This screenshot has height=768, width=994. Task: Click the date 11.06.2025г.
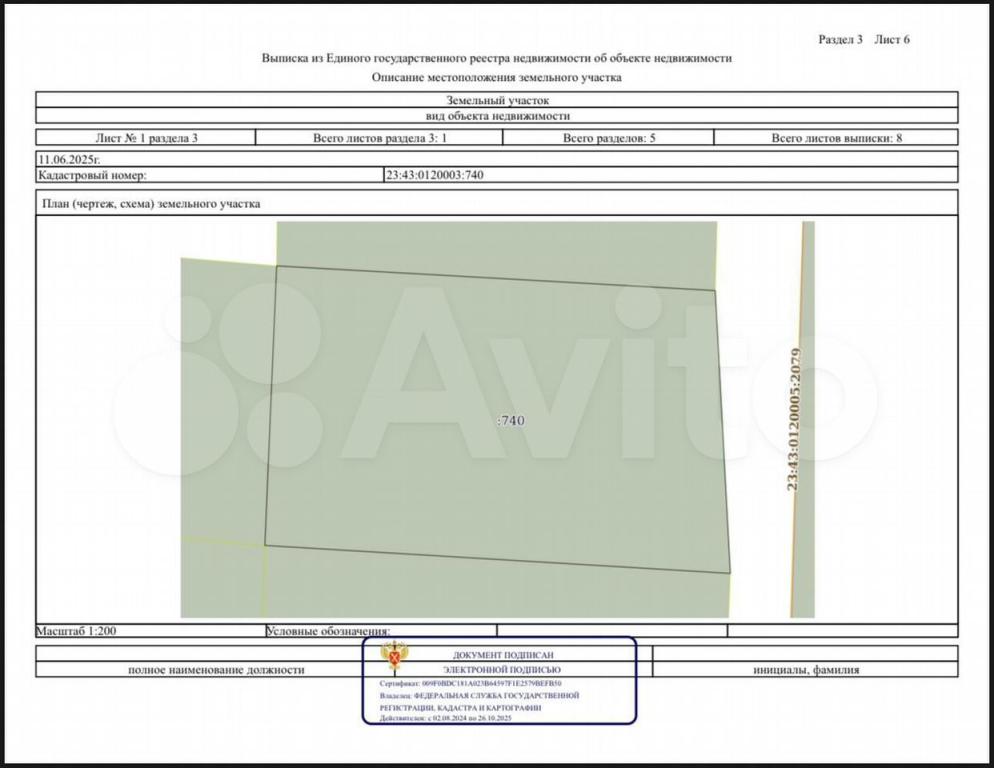pyautogui.click(x=69, y=159)
